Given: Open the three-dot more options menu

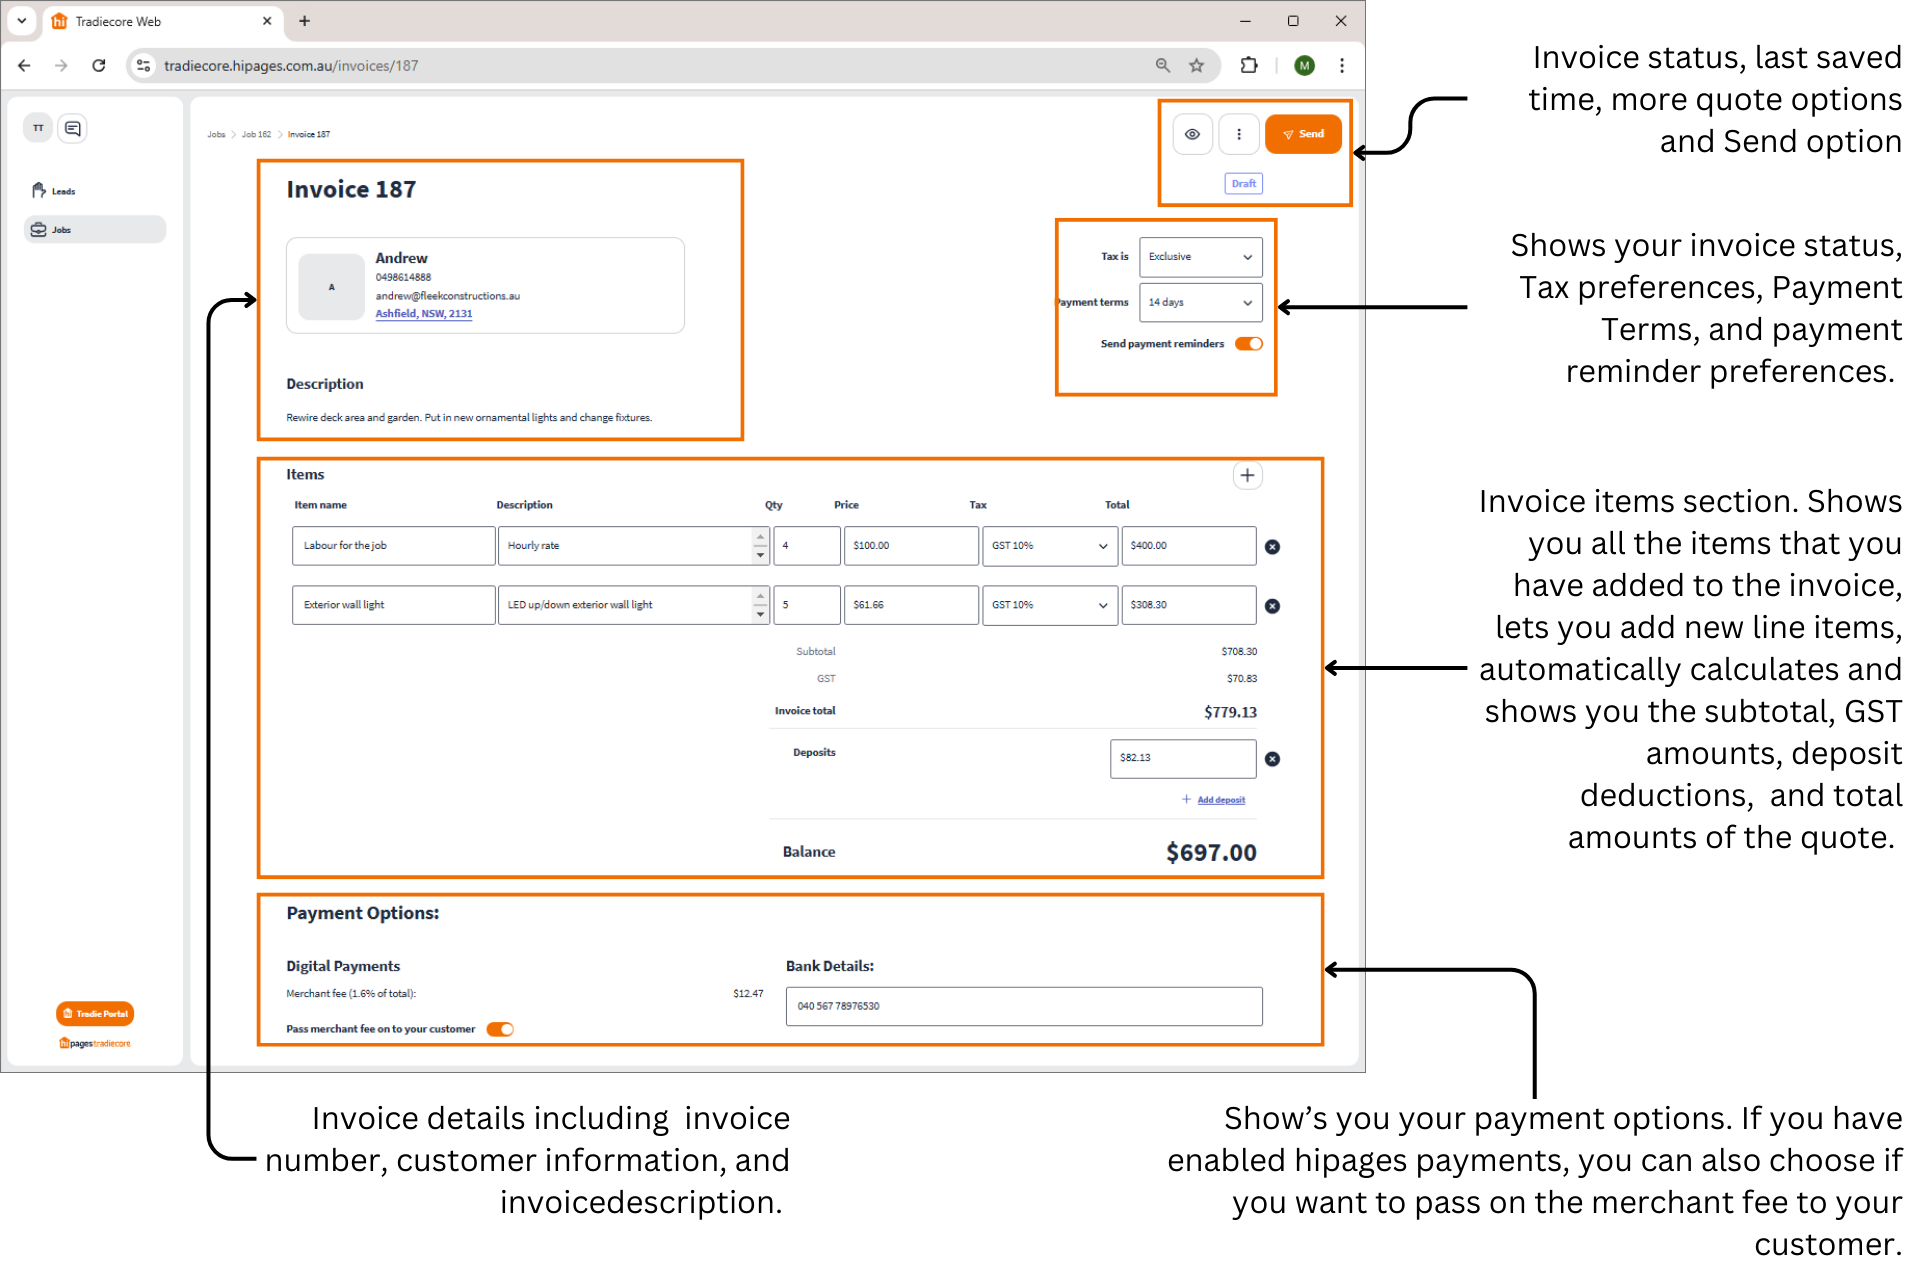Looking at the screenshot, I should [1239, 134].
